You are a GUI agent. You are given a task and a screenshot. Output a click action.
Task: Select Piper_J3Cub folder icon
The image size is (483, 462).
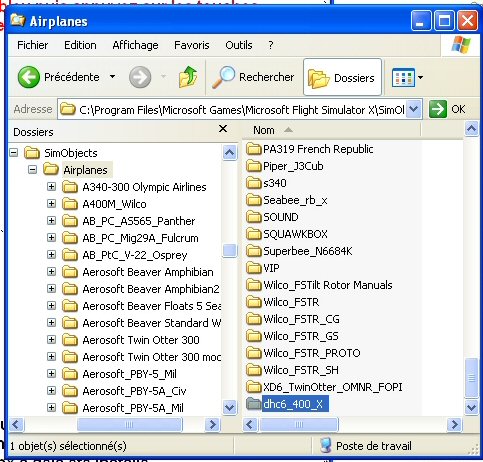click(253, 166)
